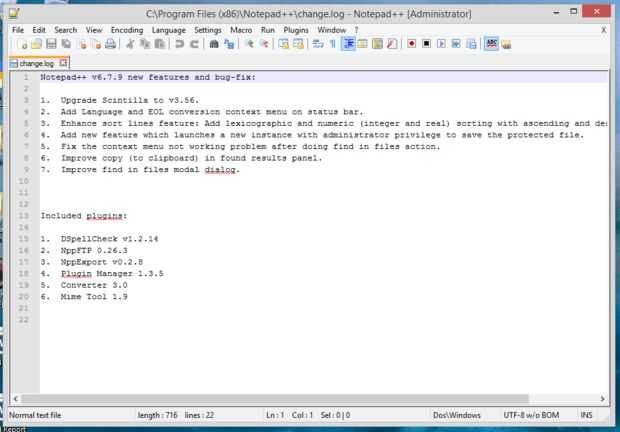Click the Paste clipboard icon
This screenshot has height=432, width=620.
click(x=160, y=44)
